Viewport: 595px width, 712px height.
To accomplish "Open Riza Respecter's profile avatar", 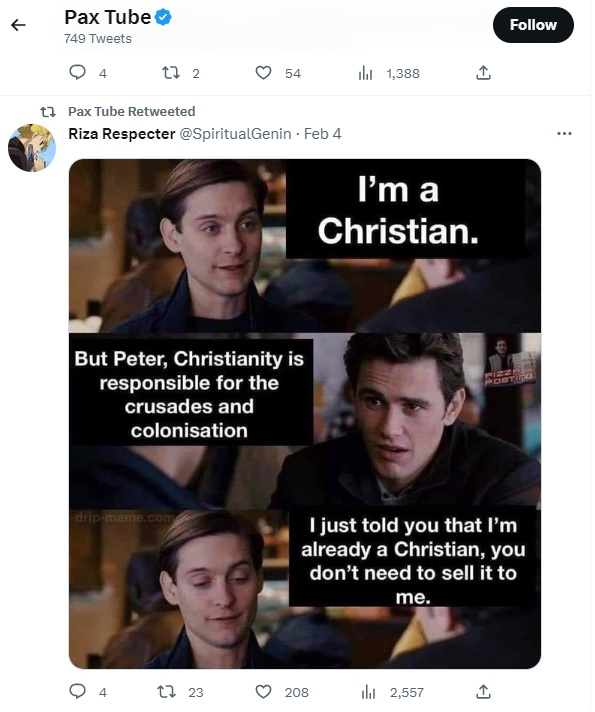I will 32,149.
